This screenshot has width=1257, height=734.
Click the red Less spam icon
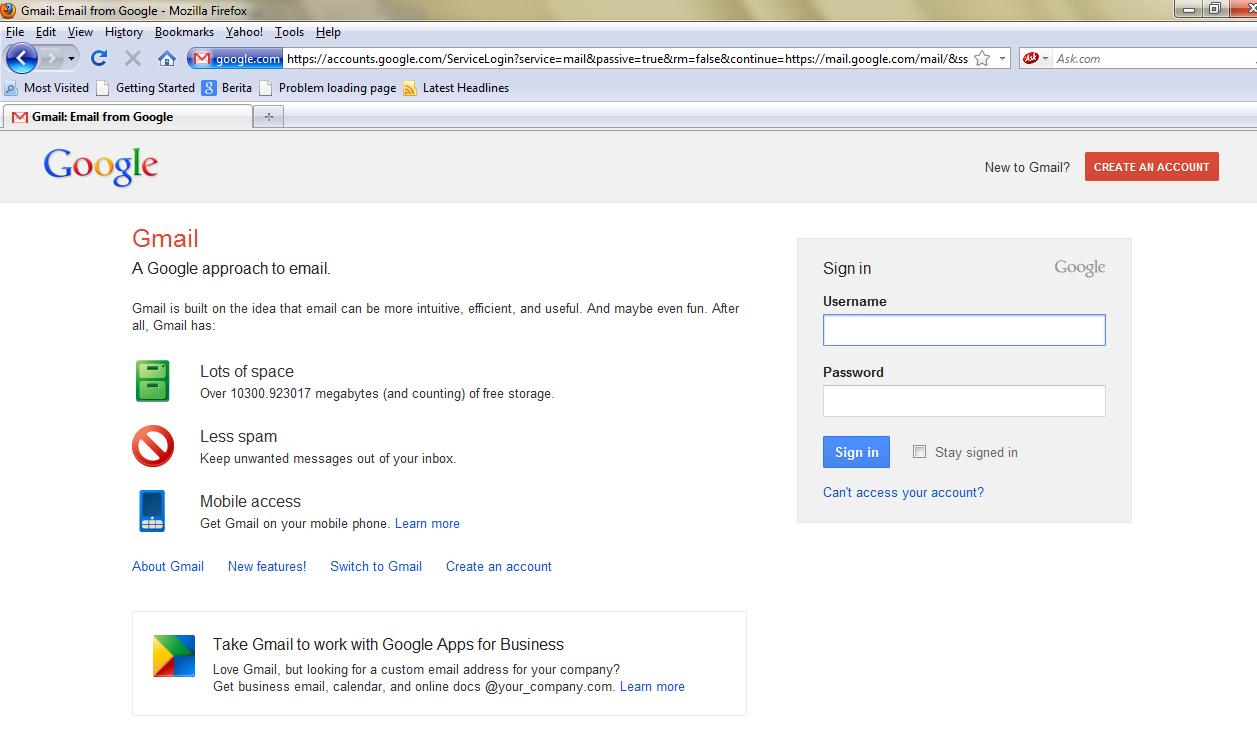pos(153,446)
